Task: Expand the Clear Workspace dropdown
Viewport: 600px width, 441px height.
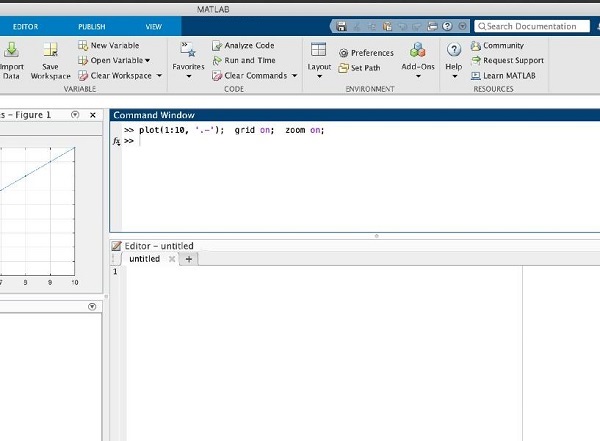Action: (158, 75)
